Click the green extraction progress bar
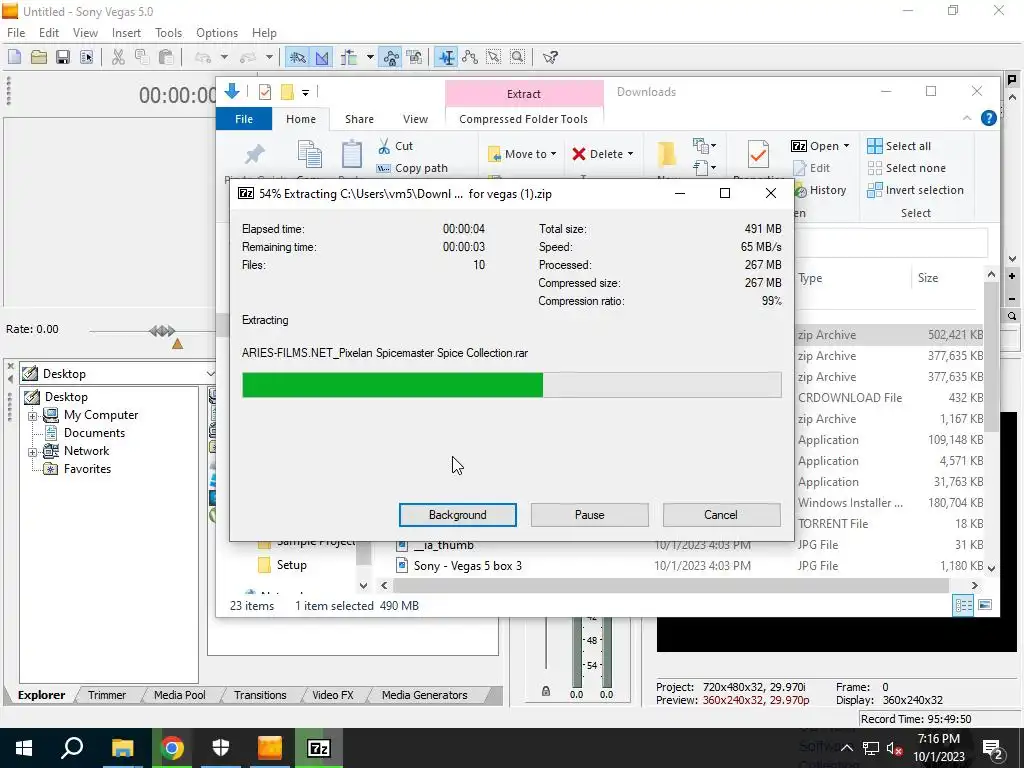Screen dimensions: 1024x768 [392, 385]
